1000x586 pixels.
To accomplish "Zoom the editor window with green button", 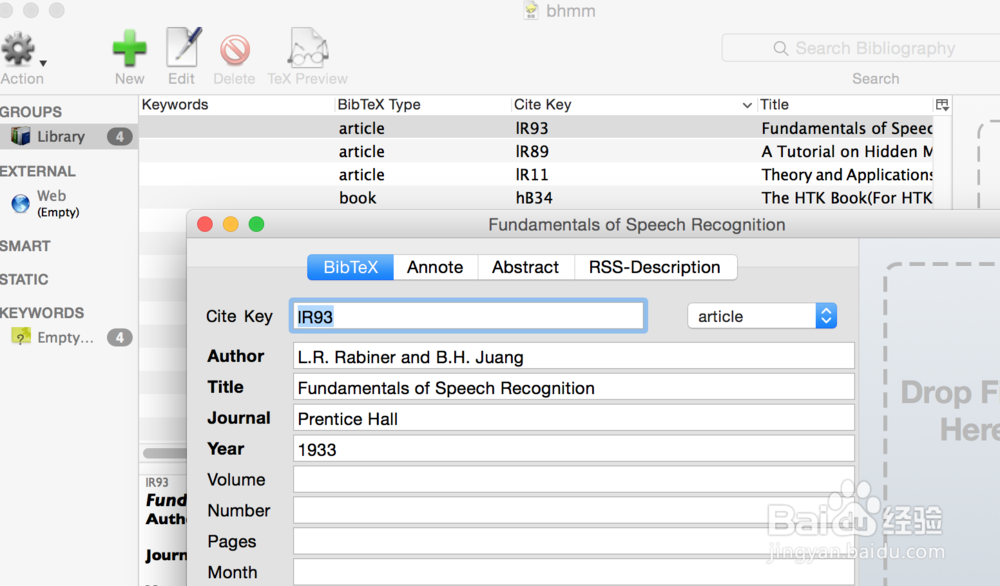I will 256,224.
